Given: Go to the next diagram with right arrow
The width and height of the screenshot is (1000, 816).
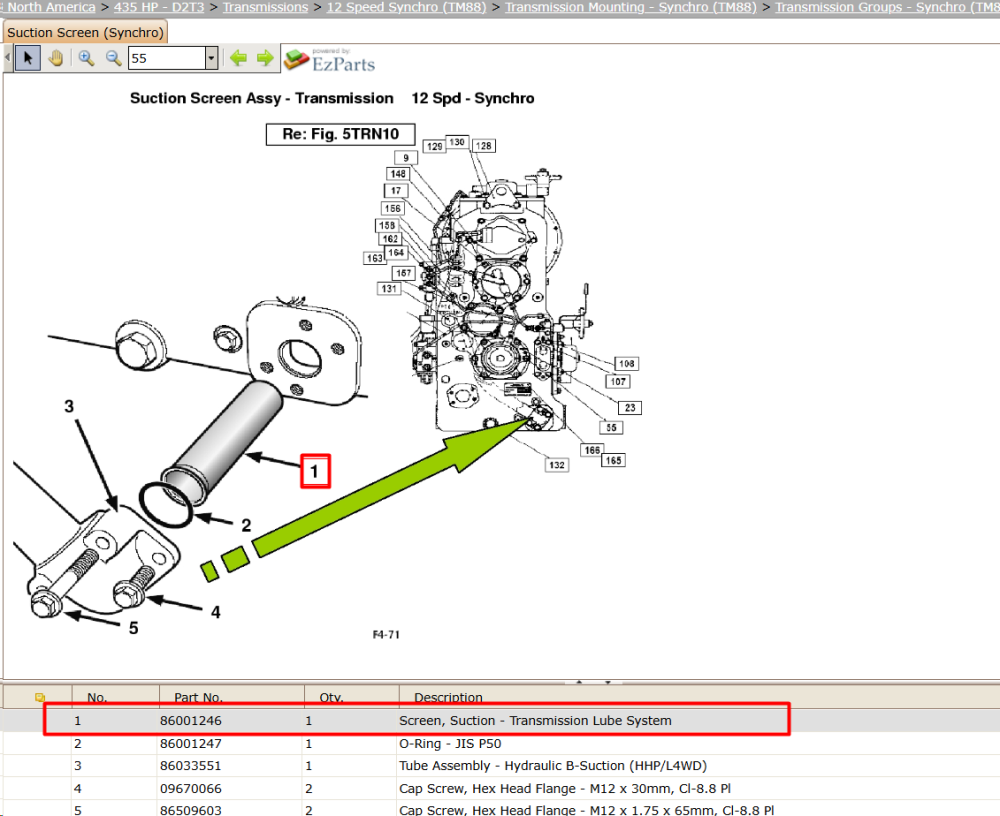Looking at the screenshot, I should click(x=265, y=58).
